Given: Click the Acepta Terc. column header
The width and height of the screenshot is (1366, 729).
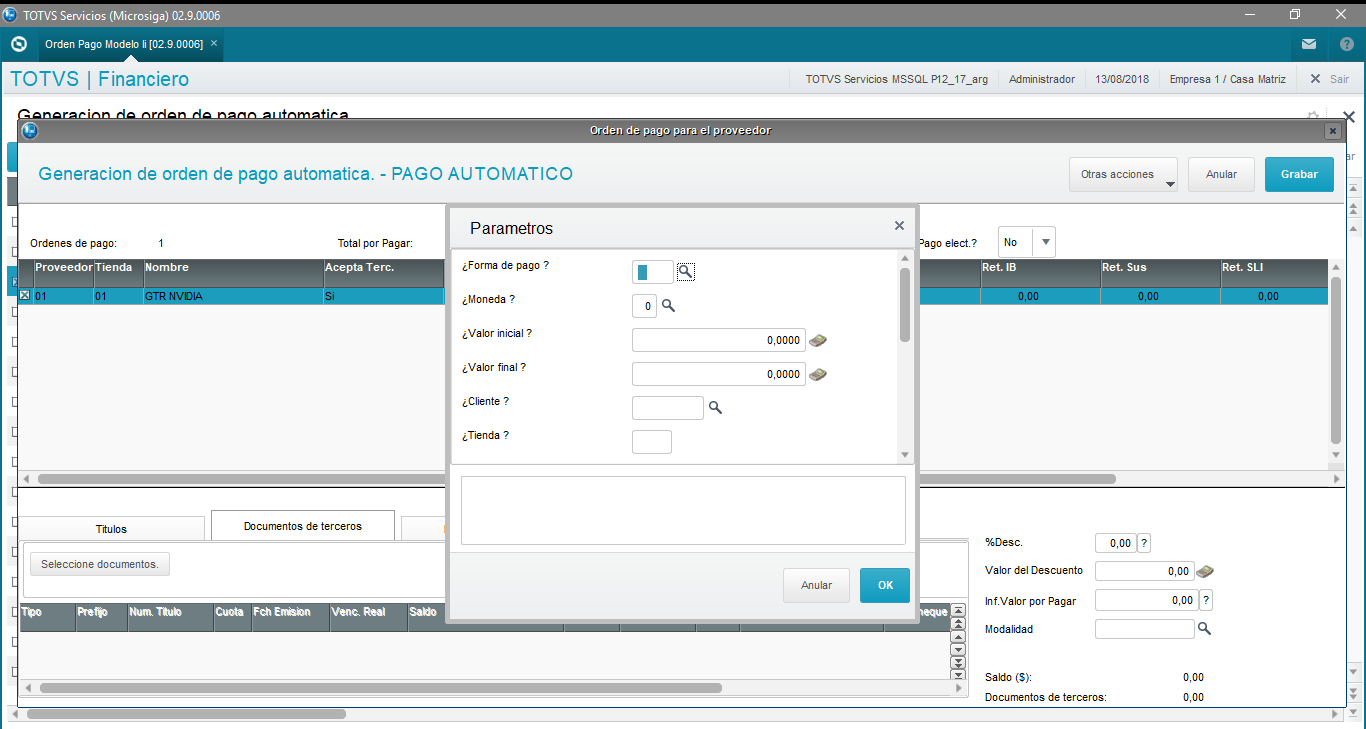Looking at the screenshot, I should [383, 274].
